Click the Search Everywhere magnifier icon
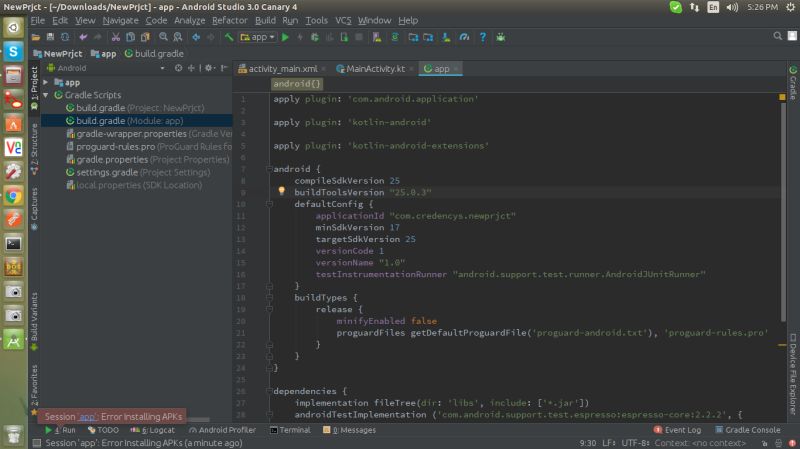 tap(778, 36)
